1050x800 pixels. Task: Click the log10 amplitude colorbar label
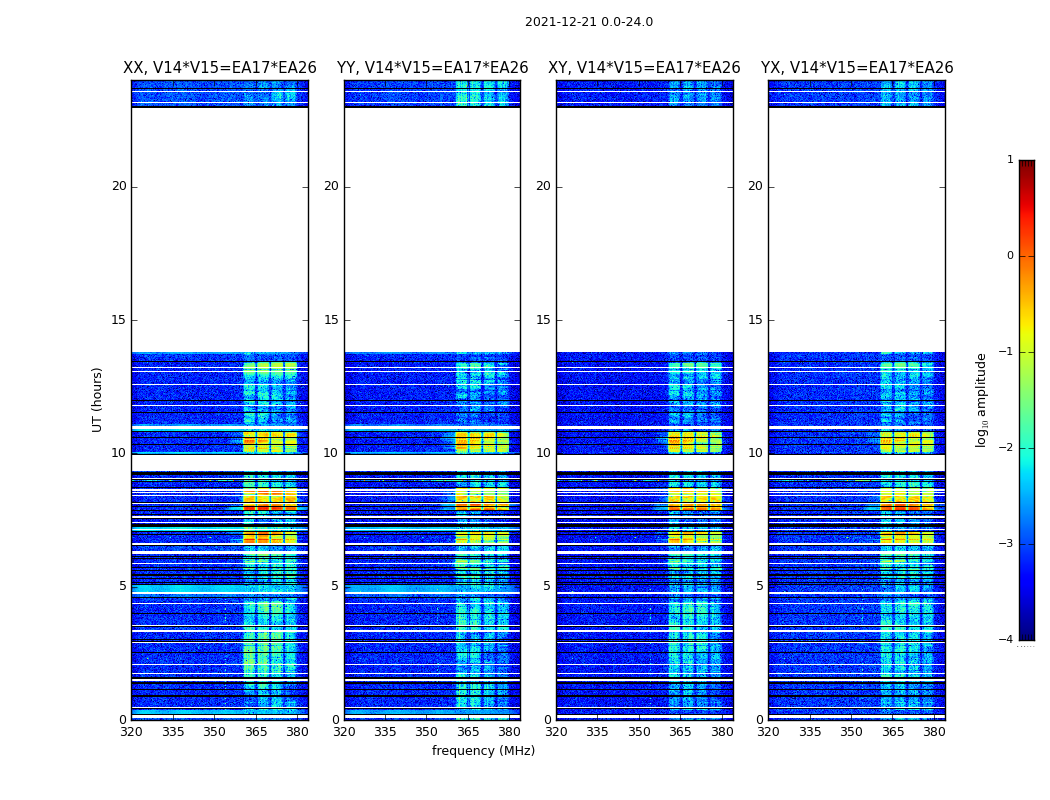pos(981,400)
